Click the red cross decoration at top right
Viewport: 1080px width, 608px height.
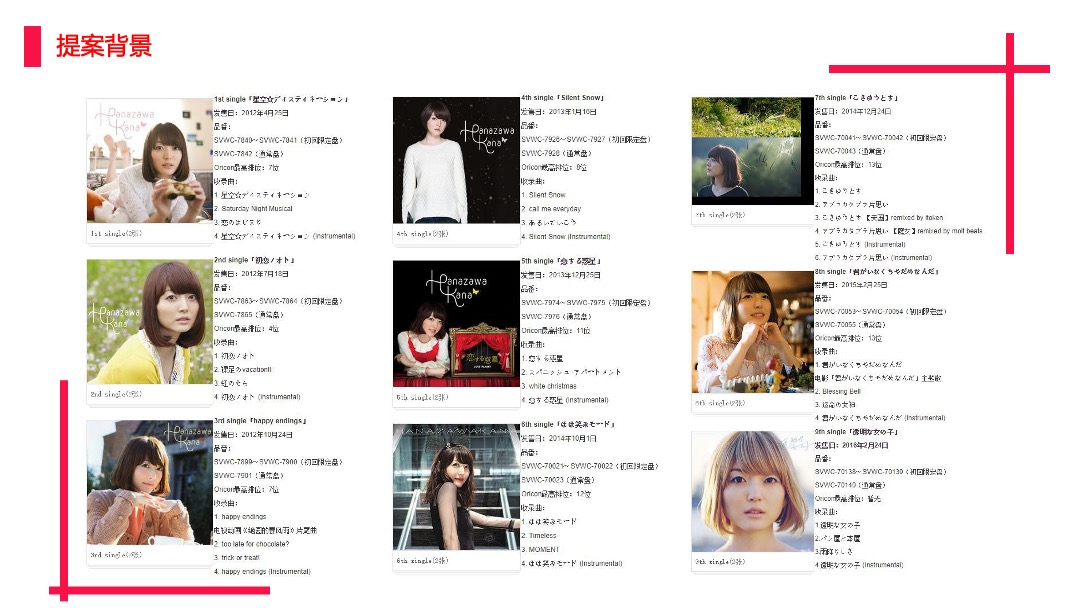point(1009,69)
